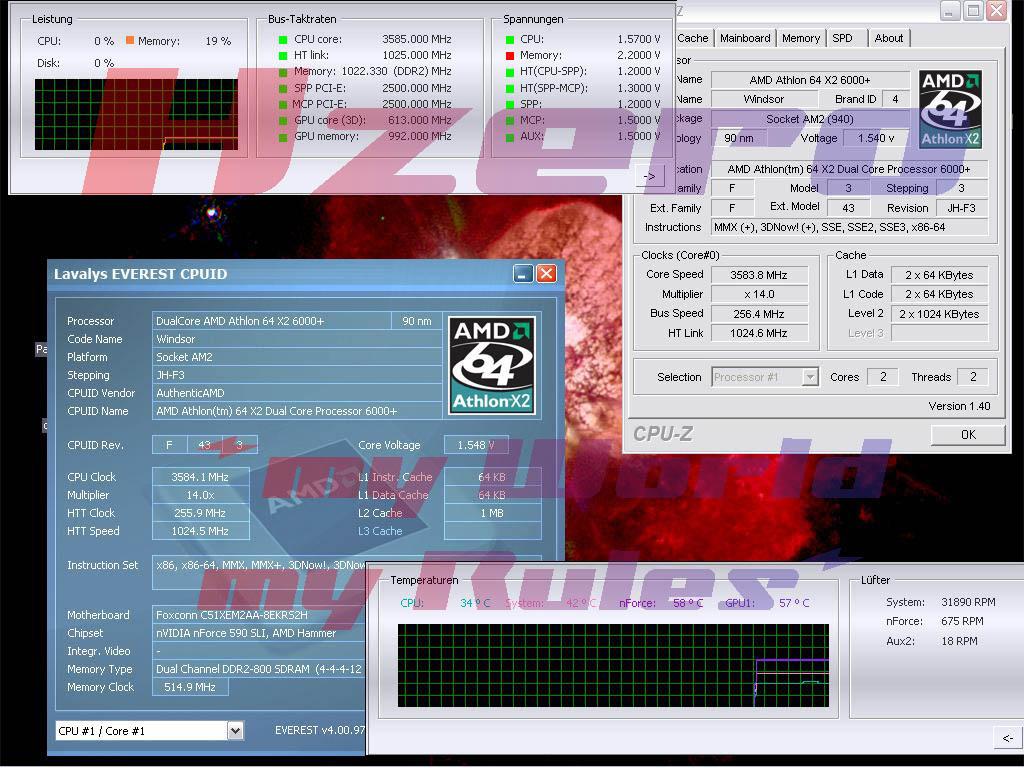Select the indicator next to GPU core (3D)
The width and height of the screenshot is (1024, 768).
coord(283,121)
